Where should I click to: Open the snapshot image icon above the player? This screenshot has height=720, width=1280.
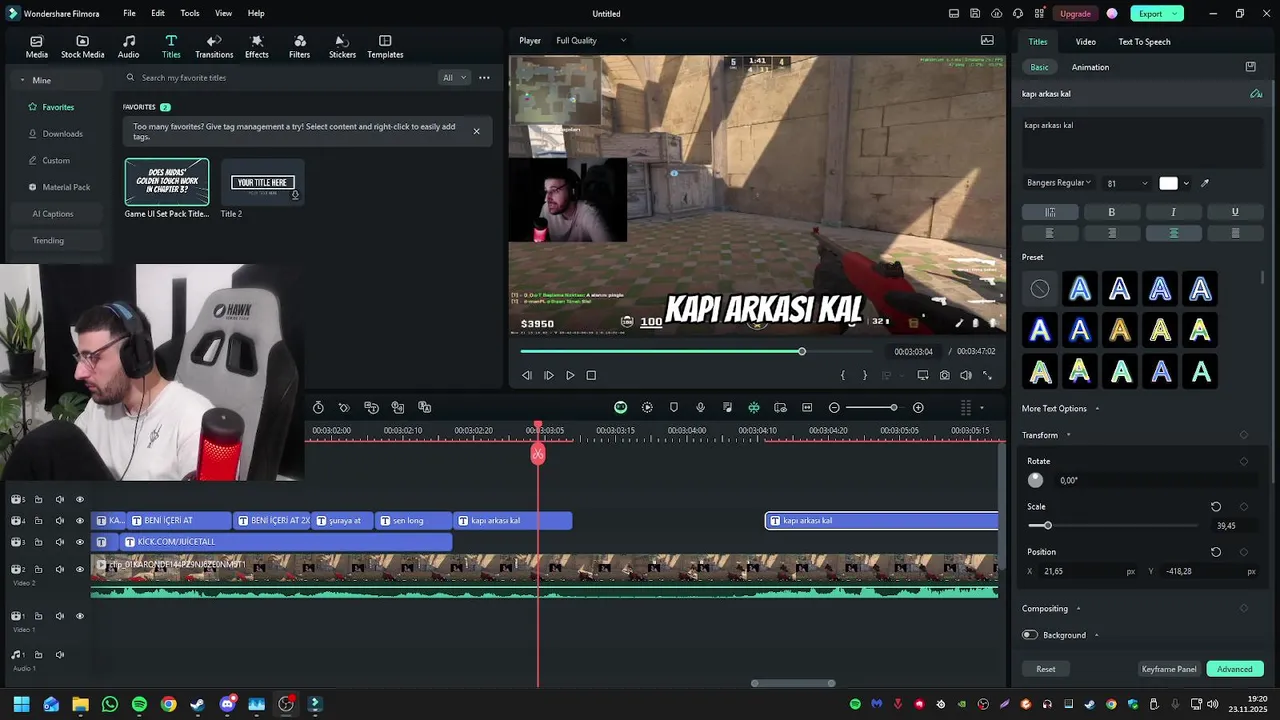(x=987, y=40)
